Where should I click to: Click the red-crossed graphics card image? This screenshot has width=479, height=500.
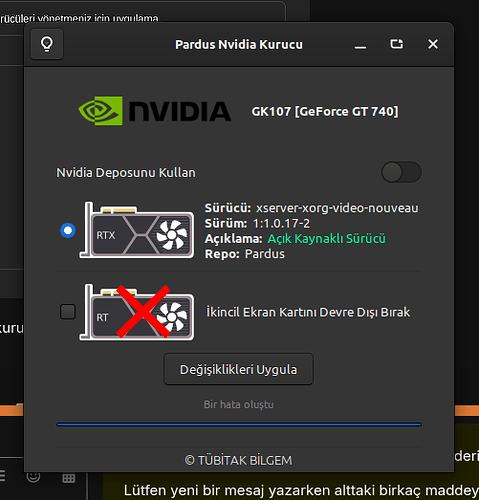137,312
